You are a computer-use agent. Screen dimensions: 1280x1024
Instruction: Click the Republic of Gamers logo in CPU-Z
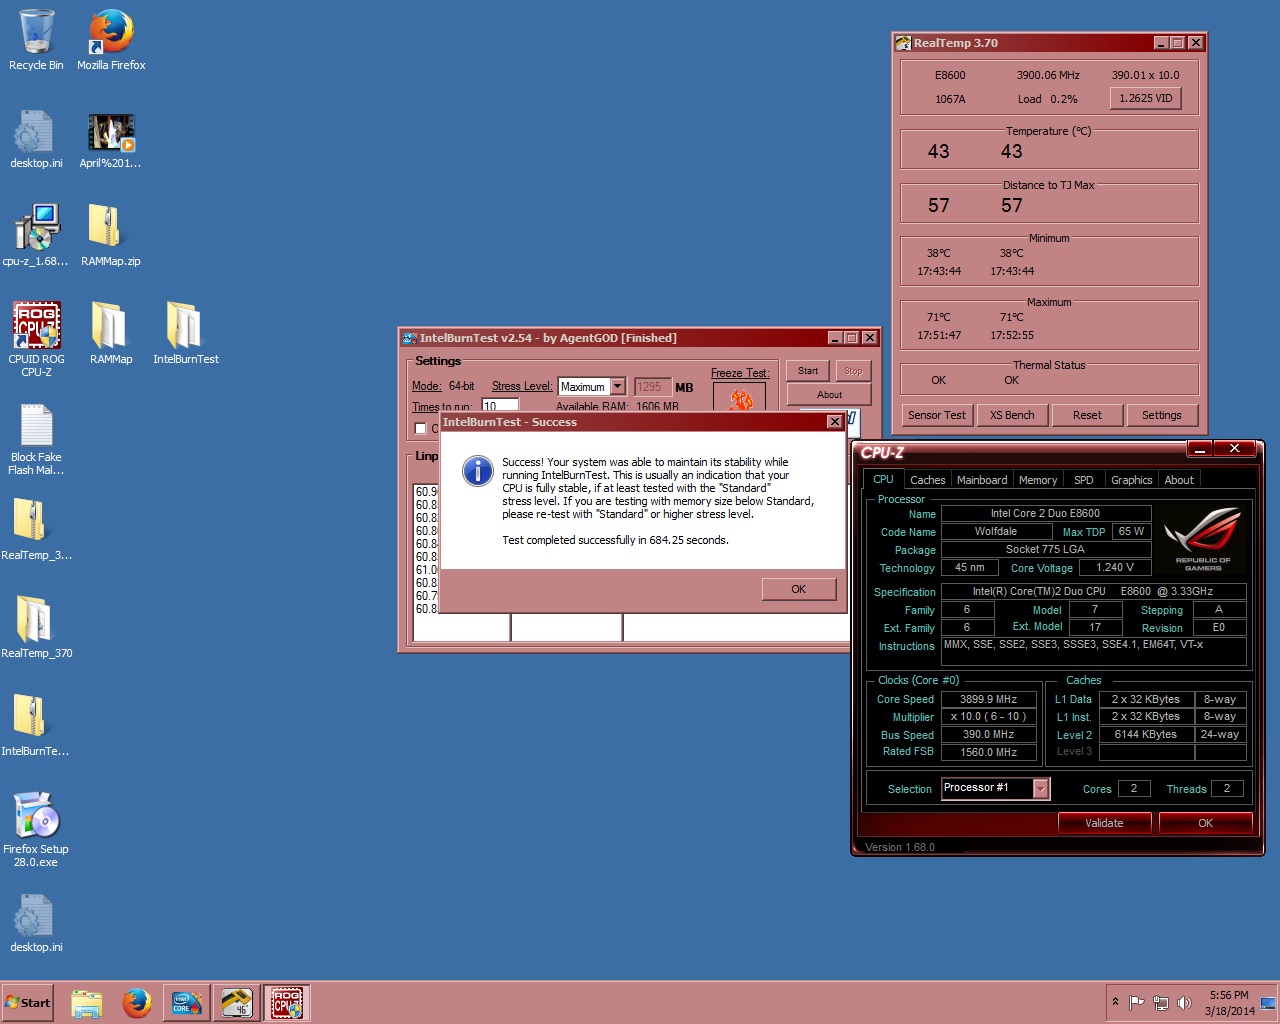(1203, 540)
